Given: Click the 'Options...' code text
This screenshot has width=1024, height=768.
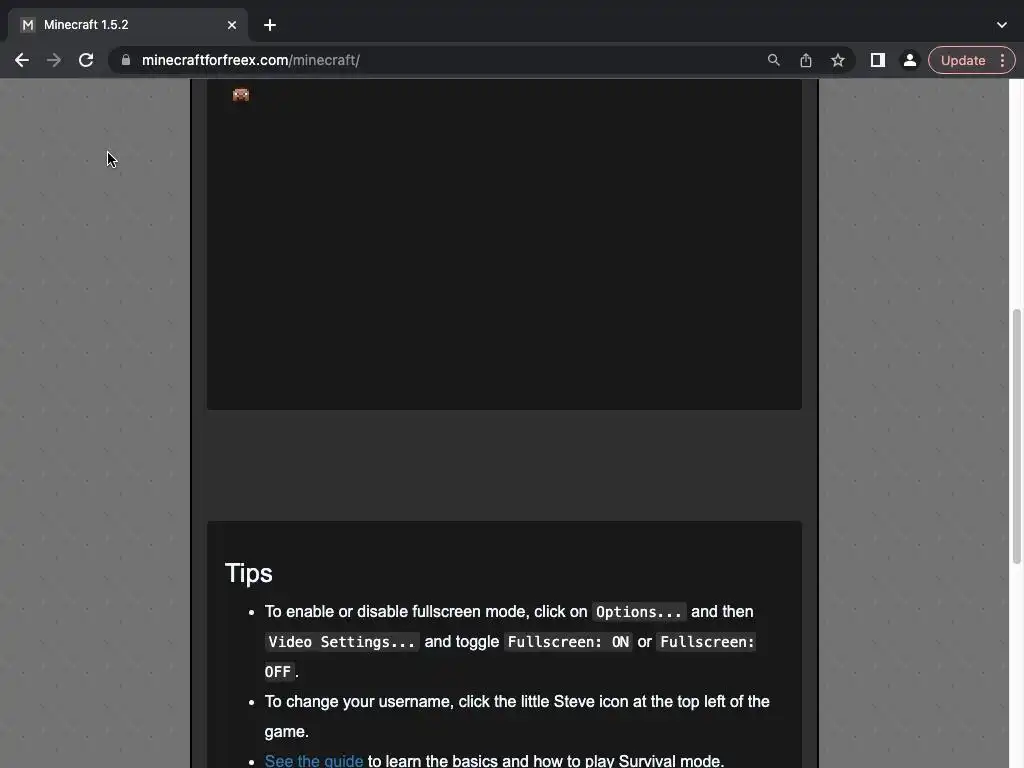Looking at the screenshot, I should click(x=639, y=612).
